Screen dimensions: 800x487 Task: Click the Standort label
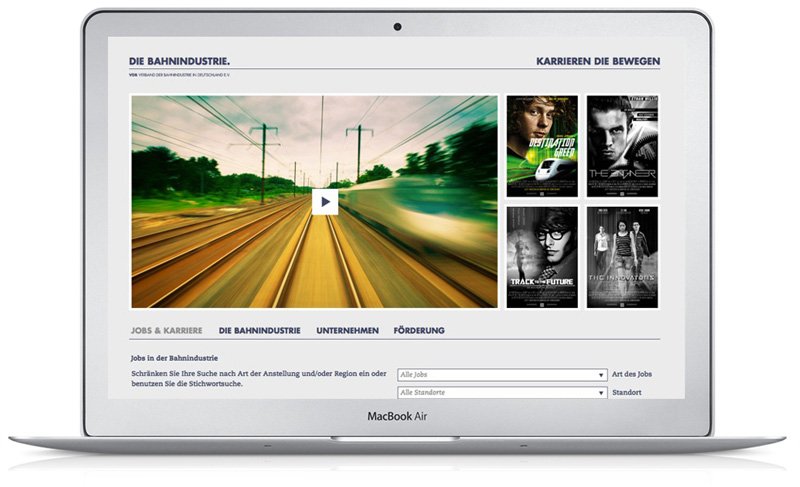pyautogui.click(x=627, y=393)
